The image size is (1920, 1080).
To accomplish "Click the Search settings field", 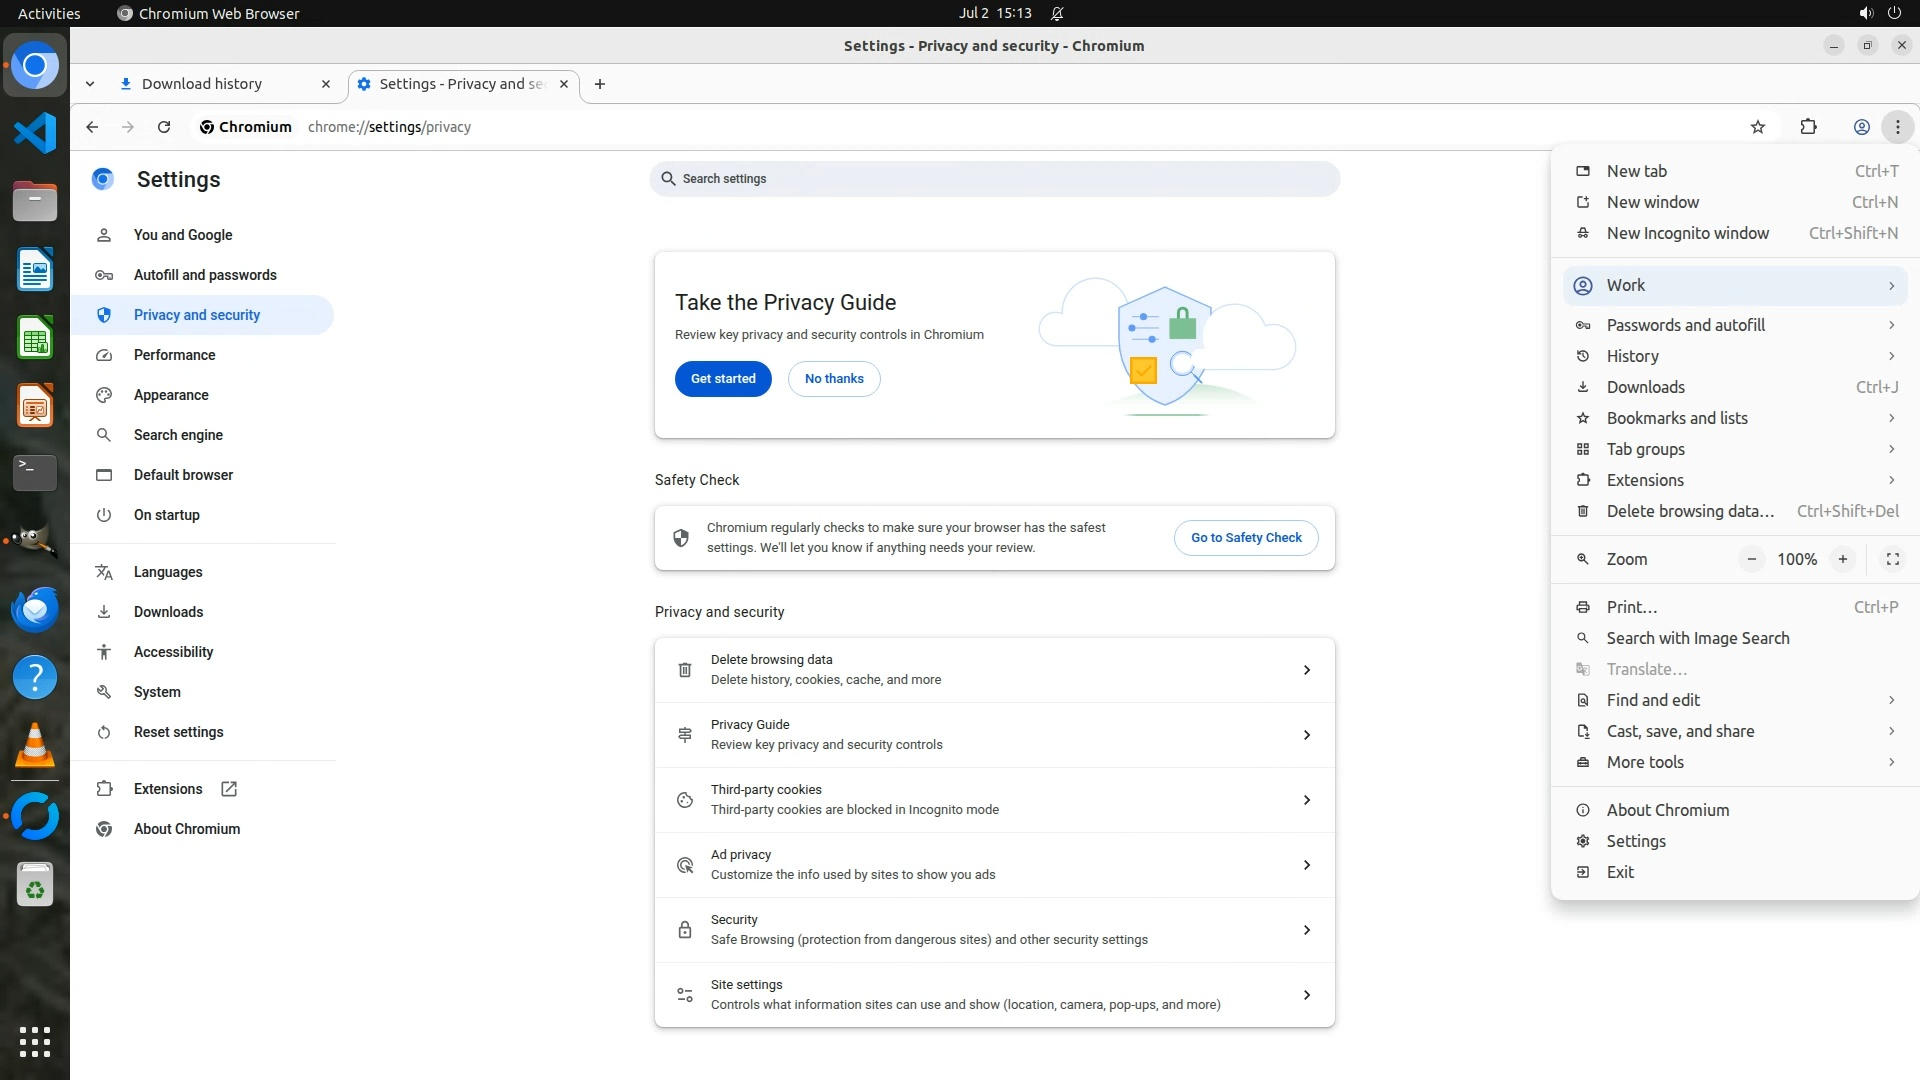I will (x=994, y=179).
